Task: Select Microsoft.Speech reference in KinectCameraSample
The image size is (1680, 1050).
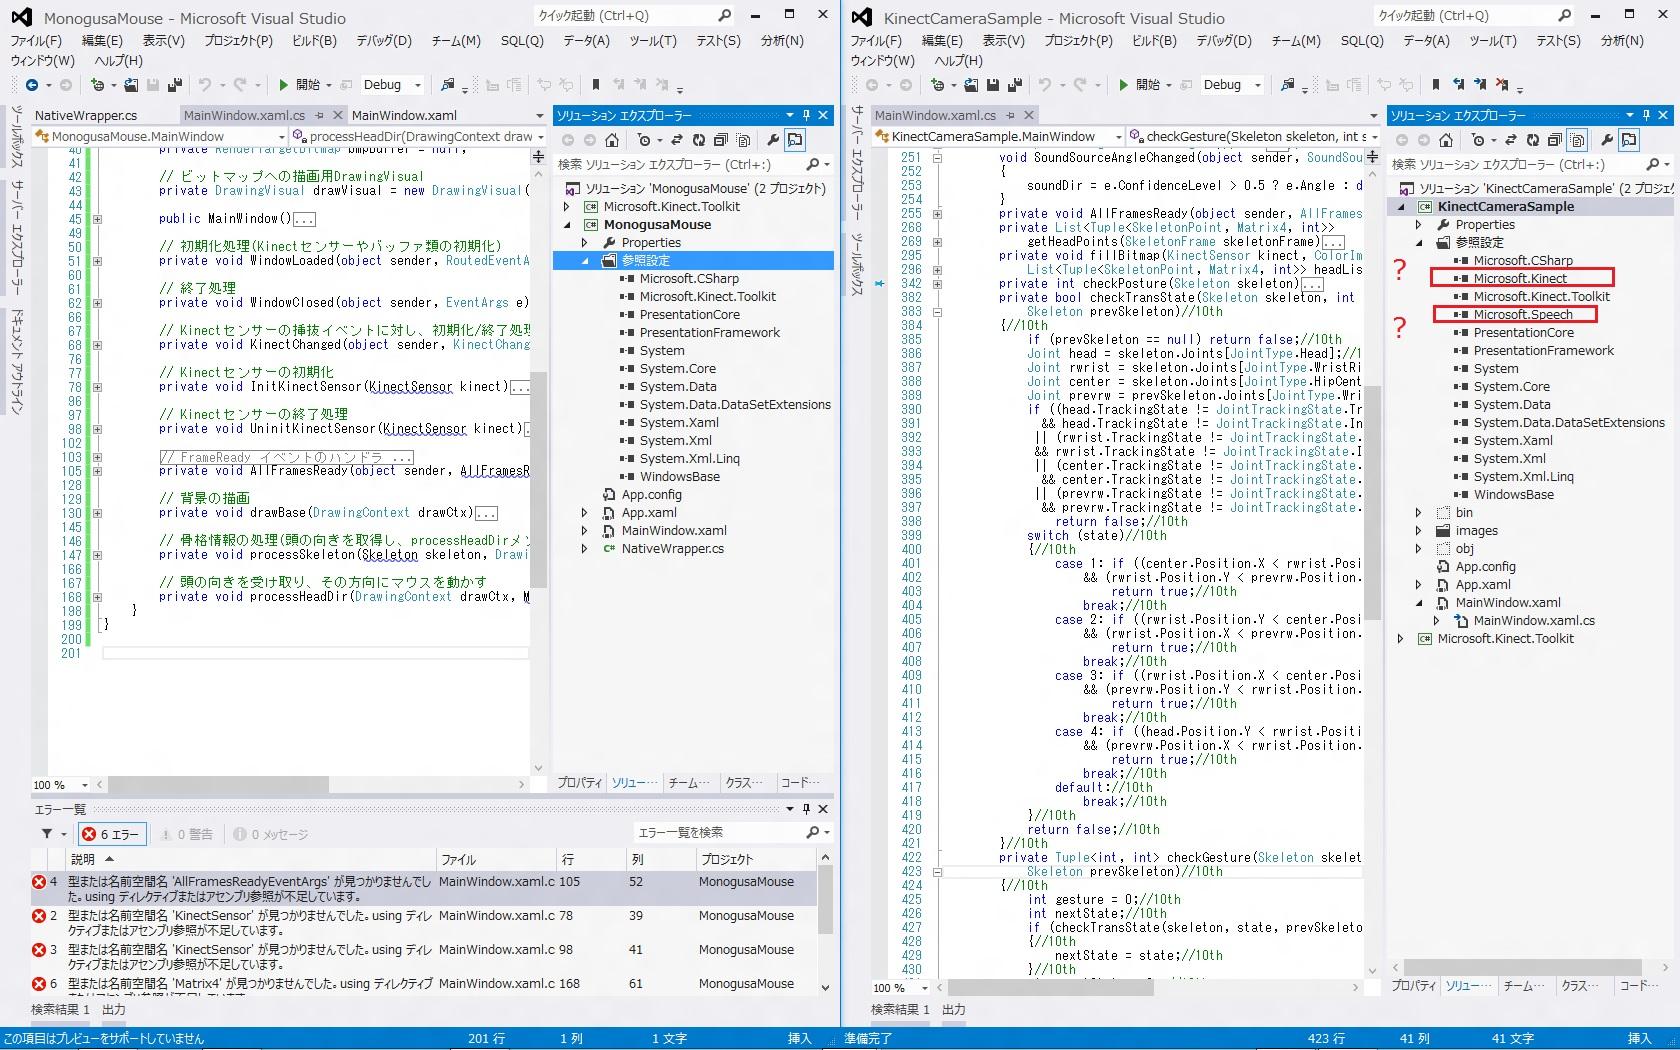Action: click(1522, 315)
